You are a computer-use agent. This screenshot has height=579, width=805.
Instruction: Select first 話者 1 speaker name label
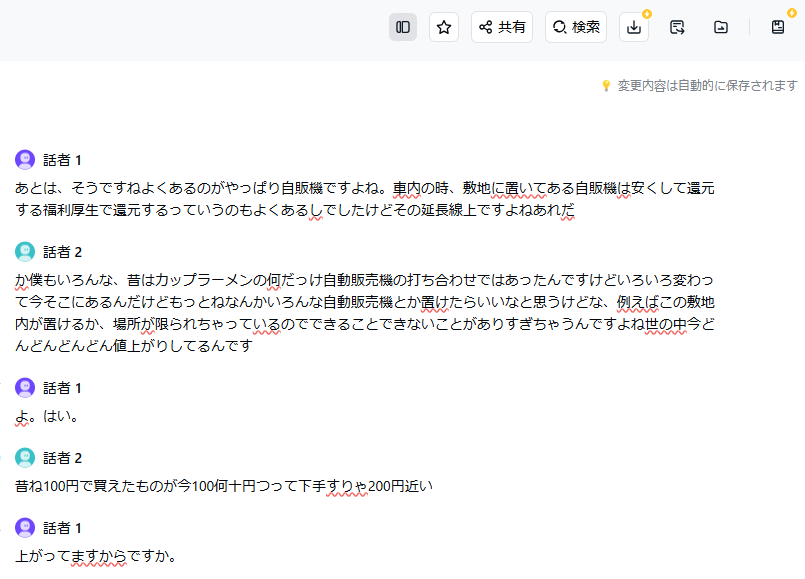pos(62,160)
